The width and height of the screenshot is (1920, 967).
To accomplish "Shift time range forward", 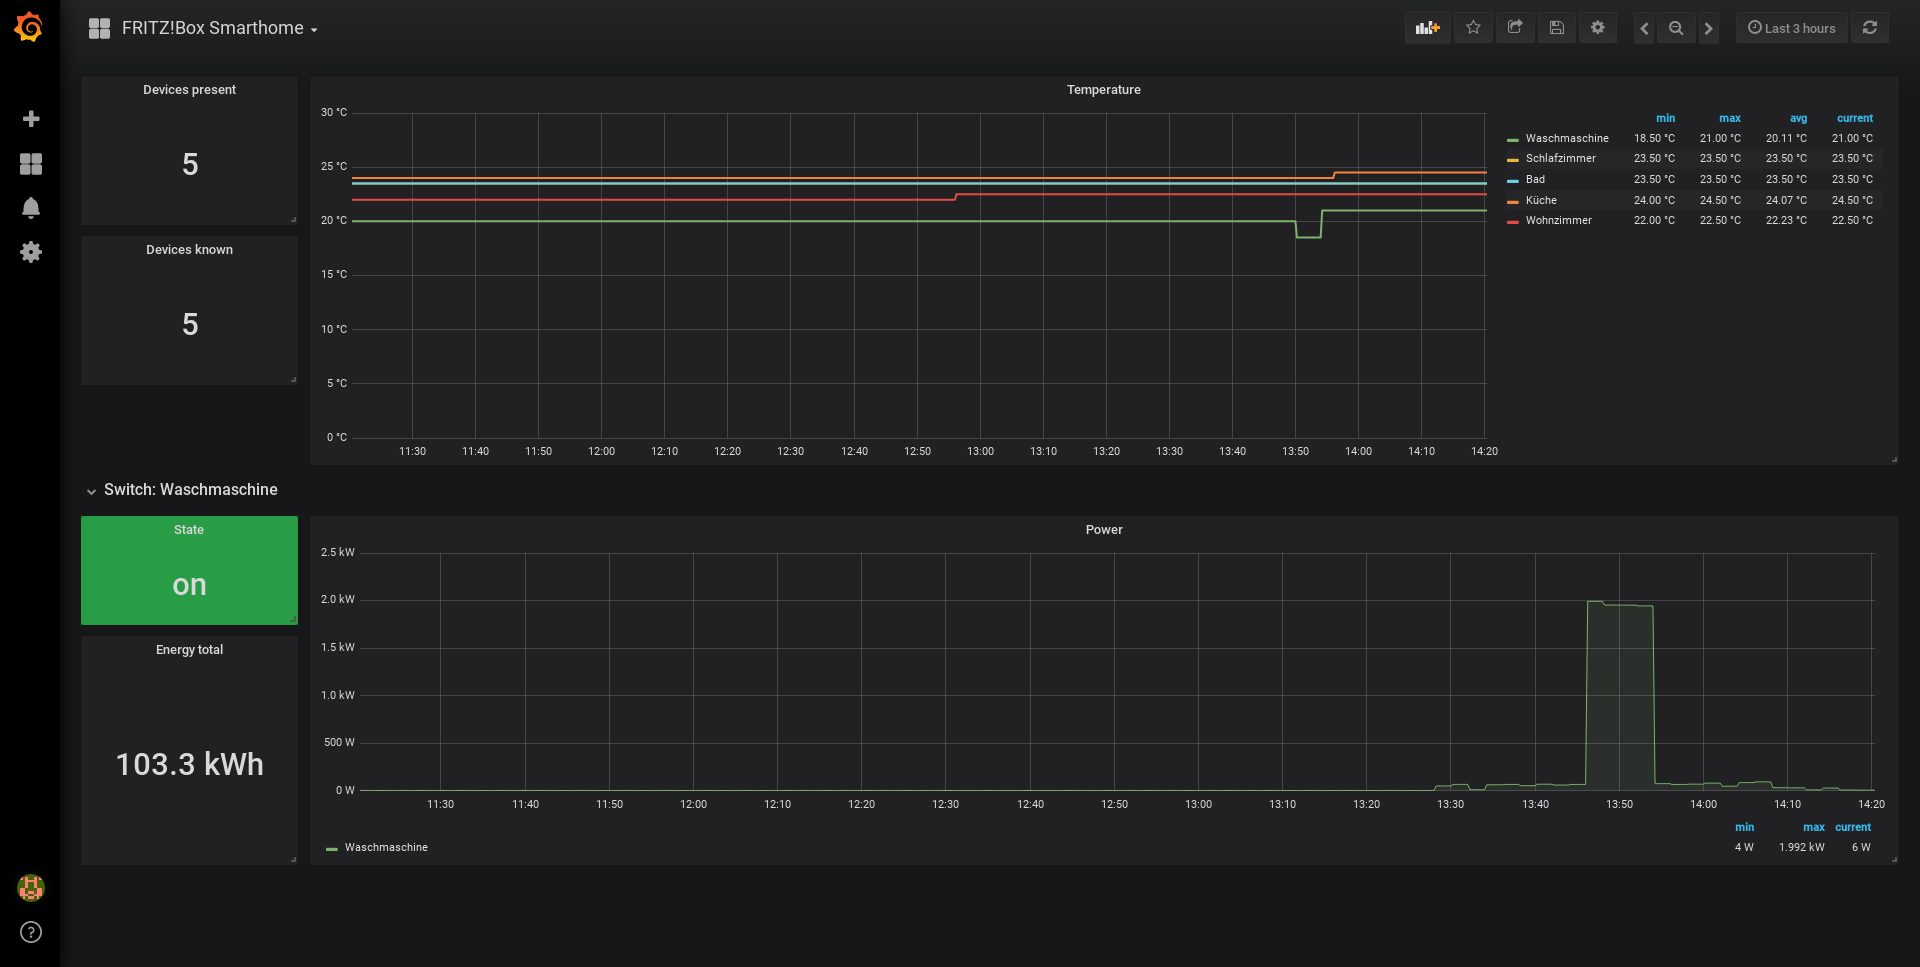I will (1708, 28).
